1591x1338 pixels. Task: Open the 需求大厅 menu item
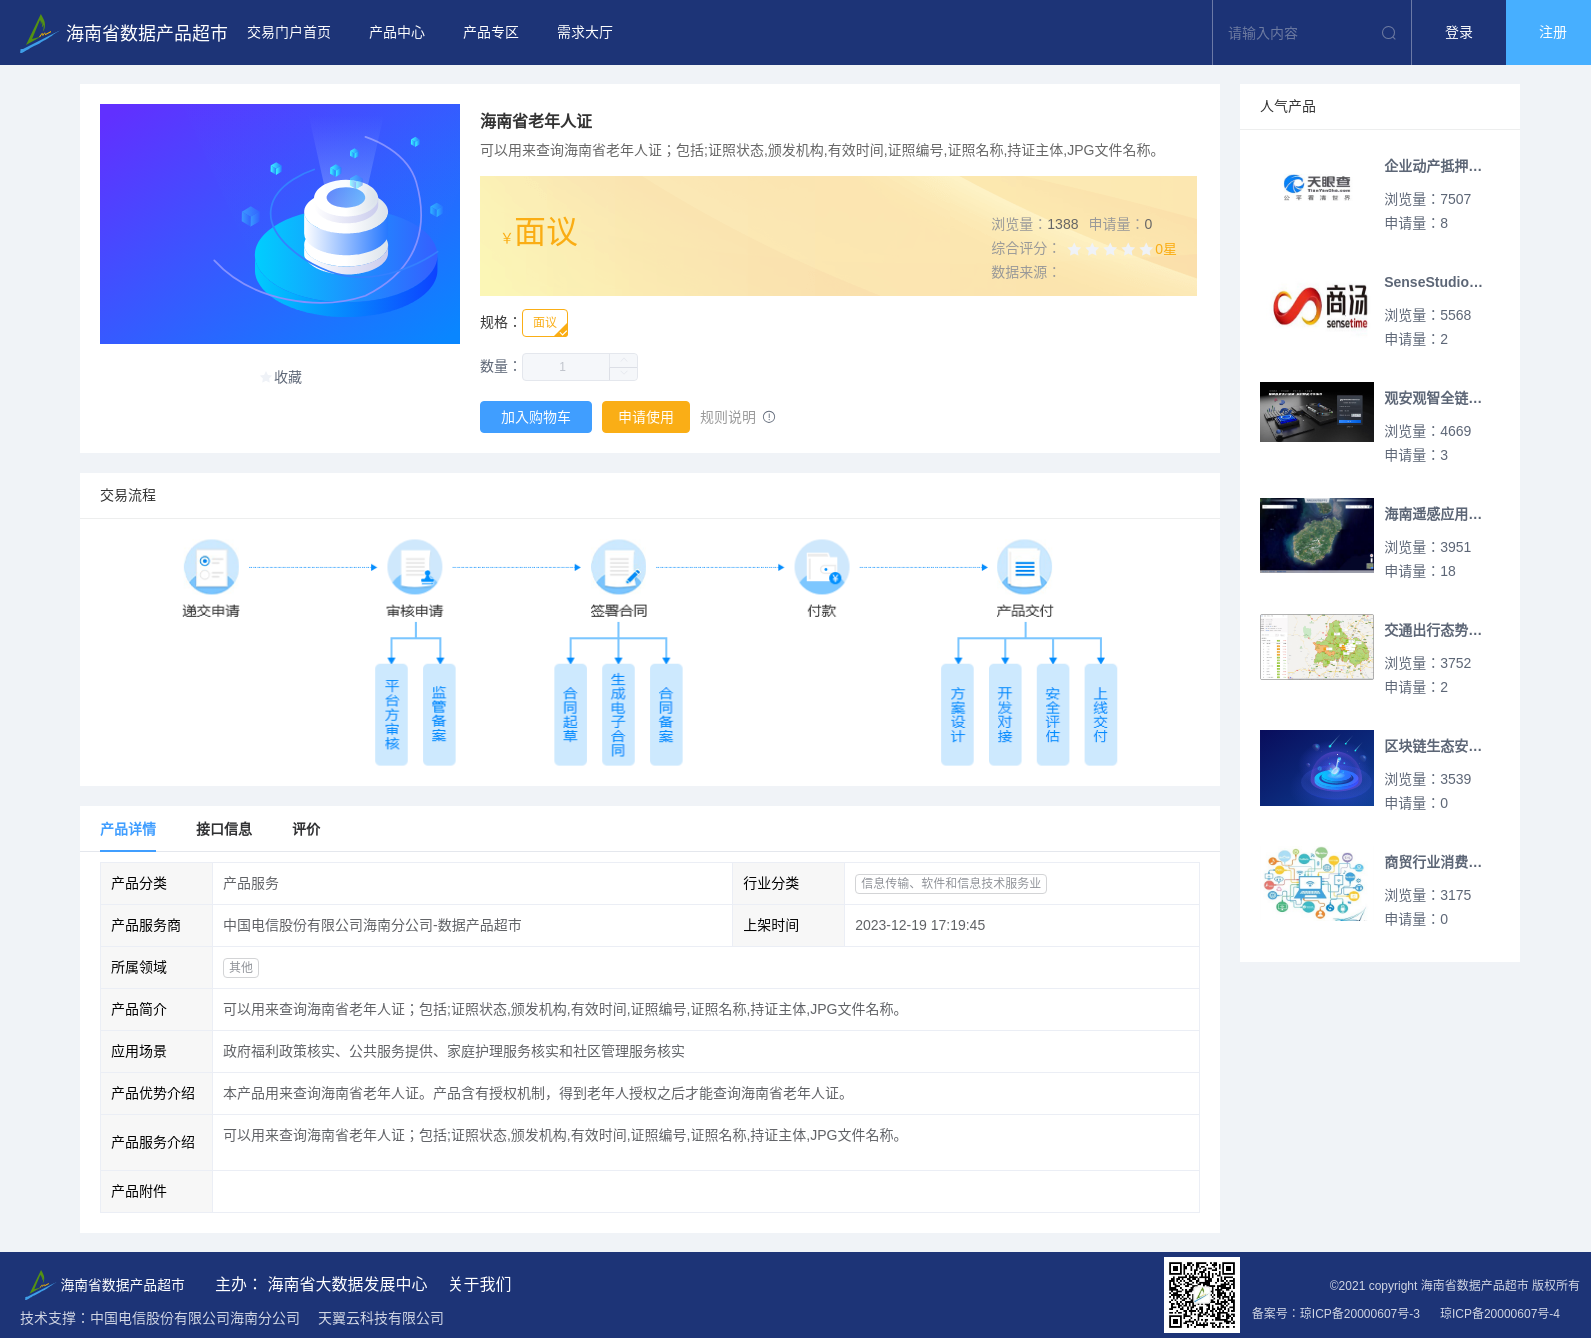coord(585,33)
